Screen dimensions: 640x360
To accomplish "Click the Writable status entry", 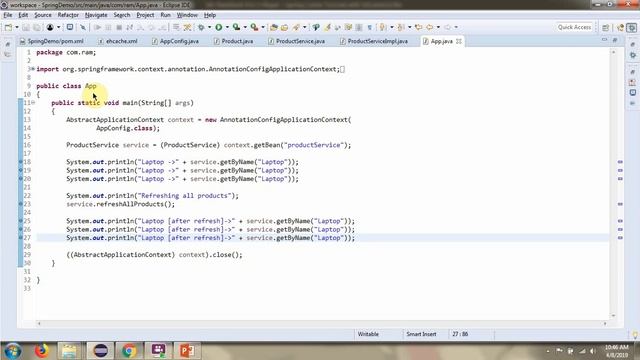I will [368, 334].
